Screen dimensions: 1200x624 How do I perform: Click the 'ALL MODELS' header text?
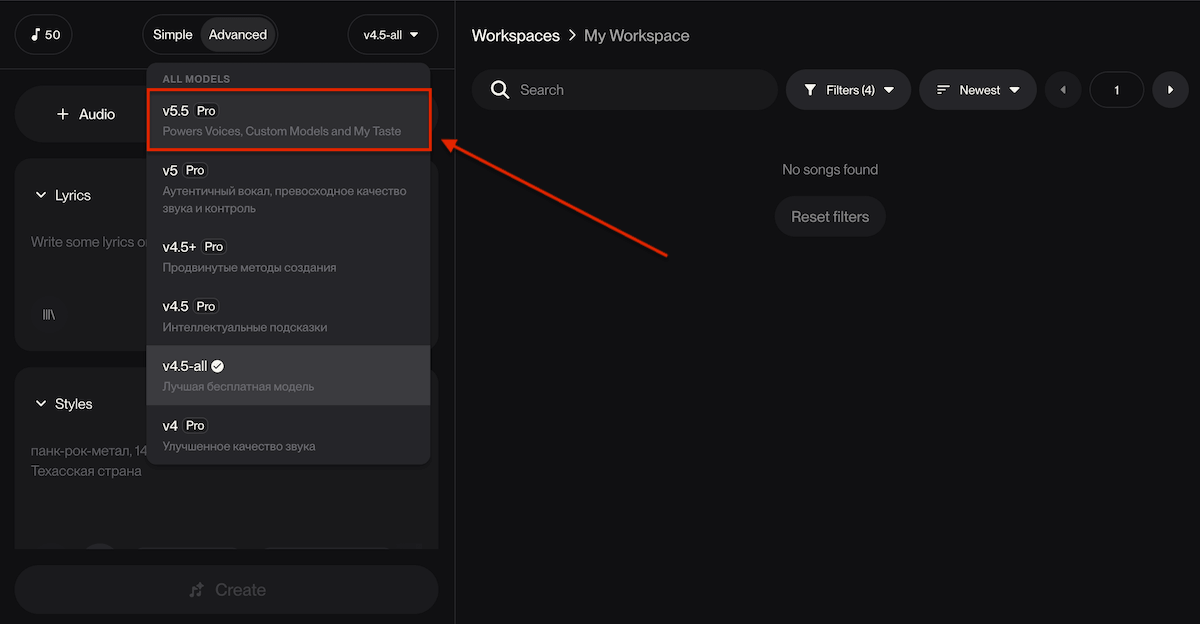(196, 79)
